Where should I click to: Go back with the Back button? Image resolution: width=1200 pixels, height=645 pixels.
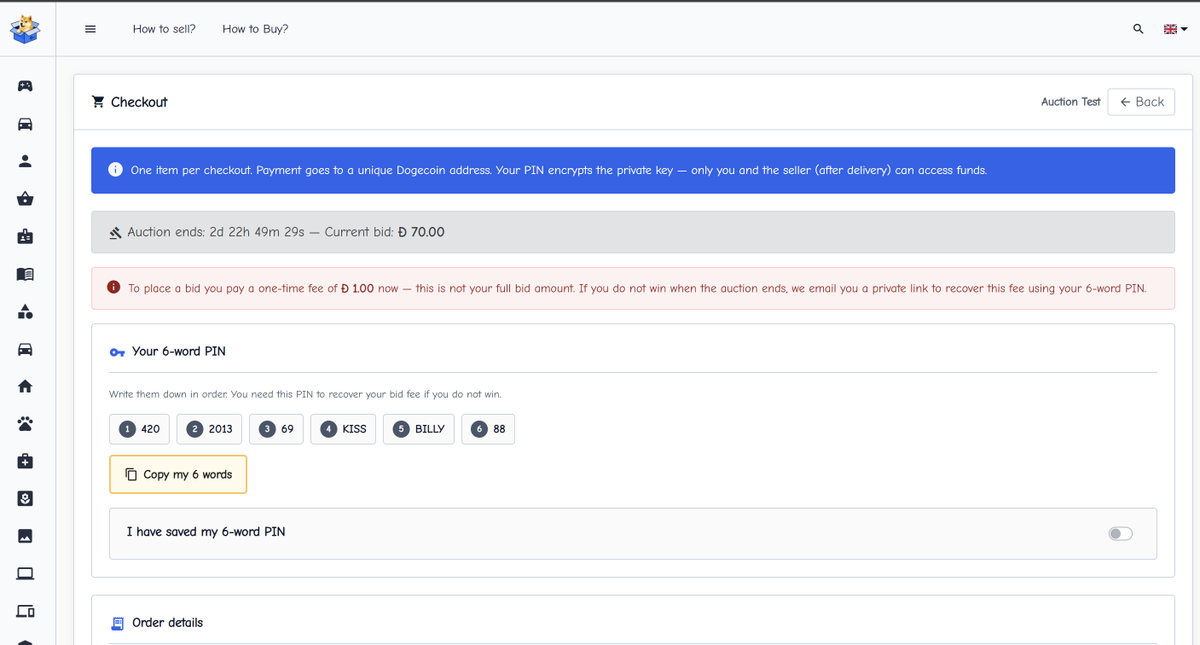click(x=1141, y=102)
